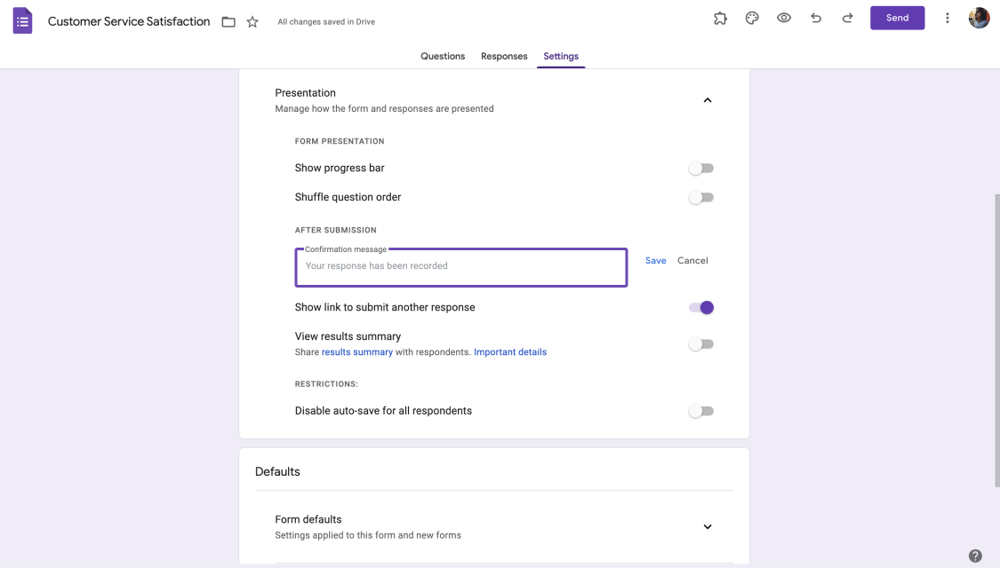Screen dimensions: 1000x568
Task: Expand the Form defaults section
Action: (707, 527)
